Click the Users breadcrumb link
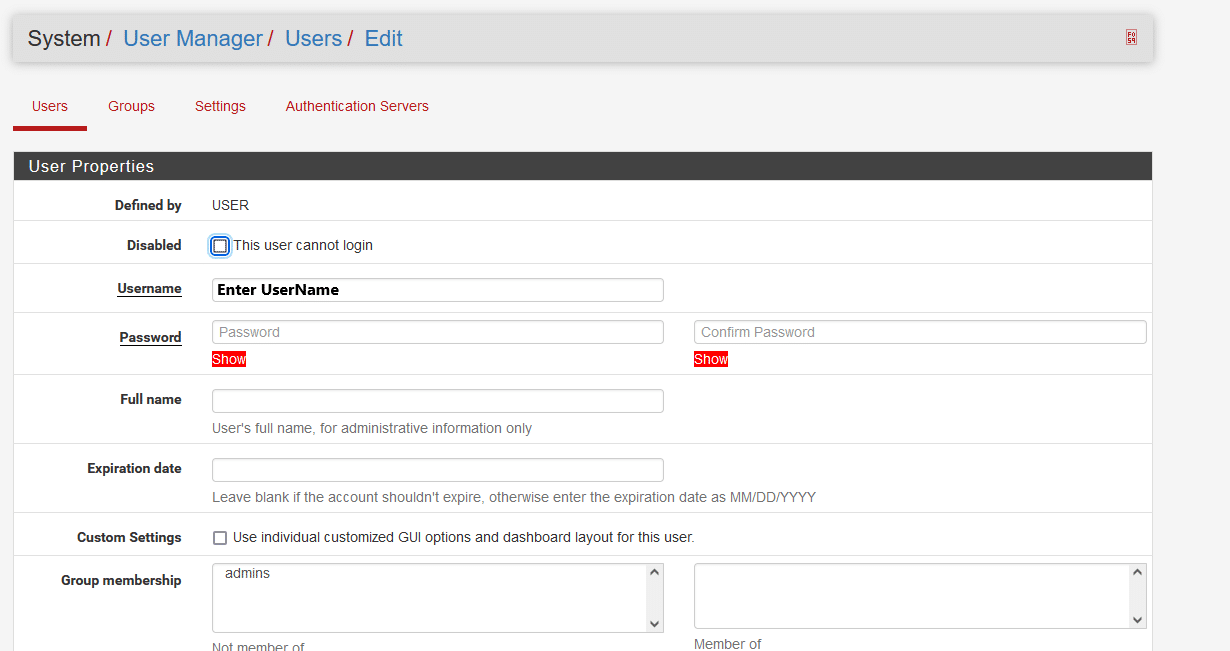This screenshot has width=1230, height=651. pyautogui.click(x=313, y=39)
